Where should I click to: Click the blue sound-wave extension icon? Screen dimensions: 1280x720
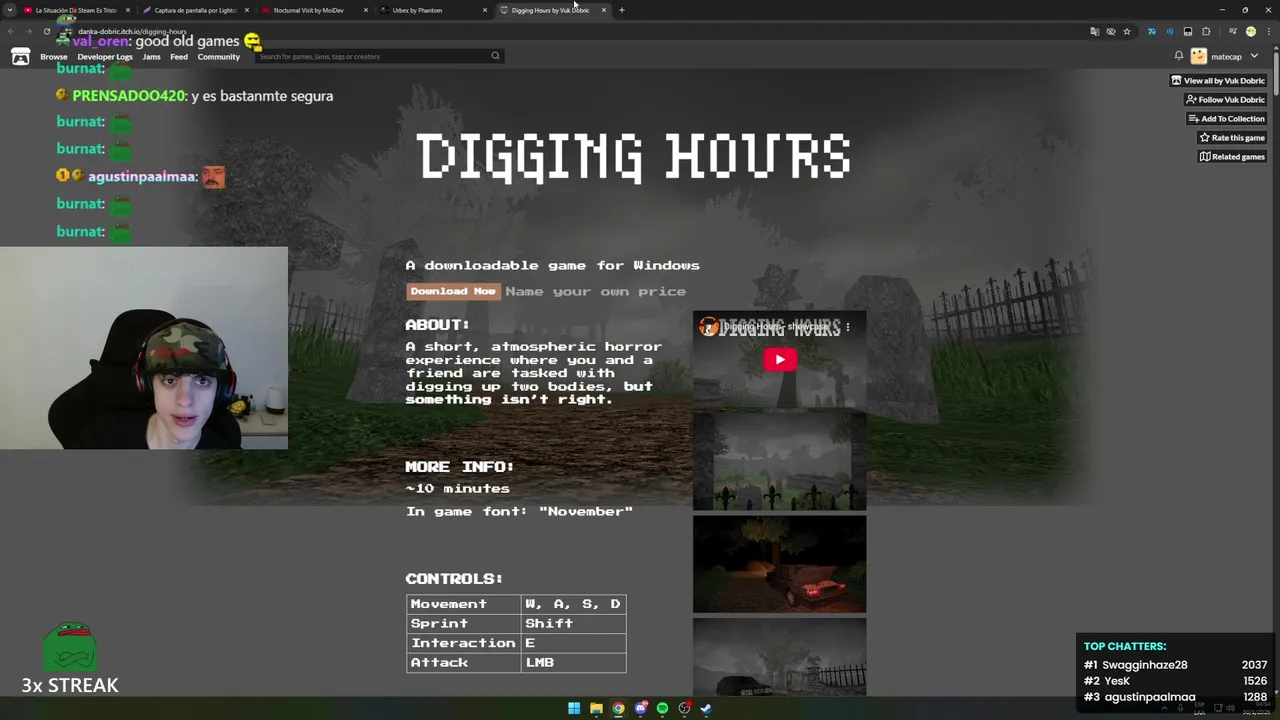pos(1170,31)
